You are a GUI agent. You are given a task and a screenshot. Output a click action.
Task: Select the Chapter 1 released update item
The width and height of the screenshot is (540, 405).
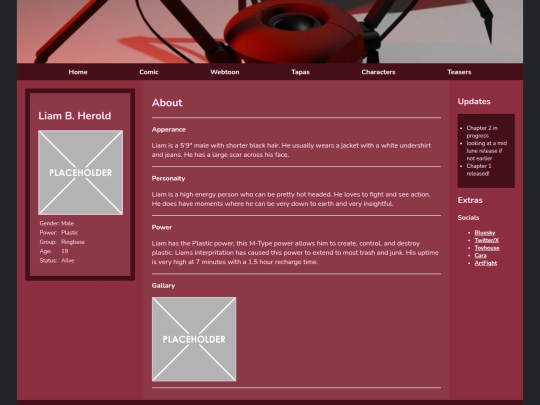(x=479, y=170)
